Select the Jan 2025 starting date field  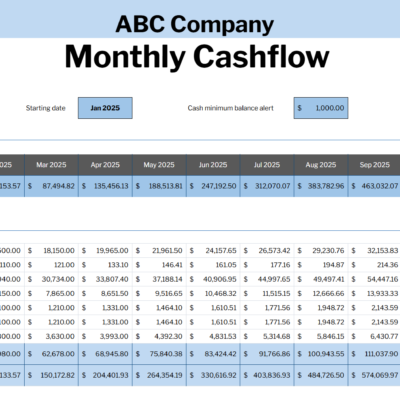pos(105,108)
